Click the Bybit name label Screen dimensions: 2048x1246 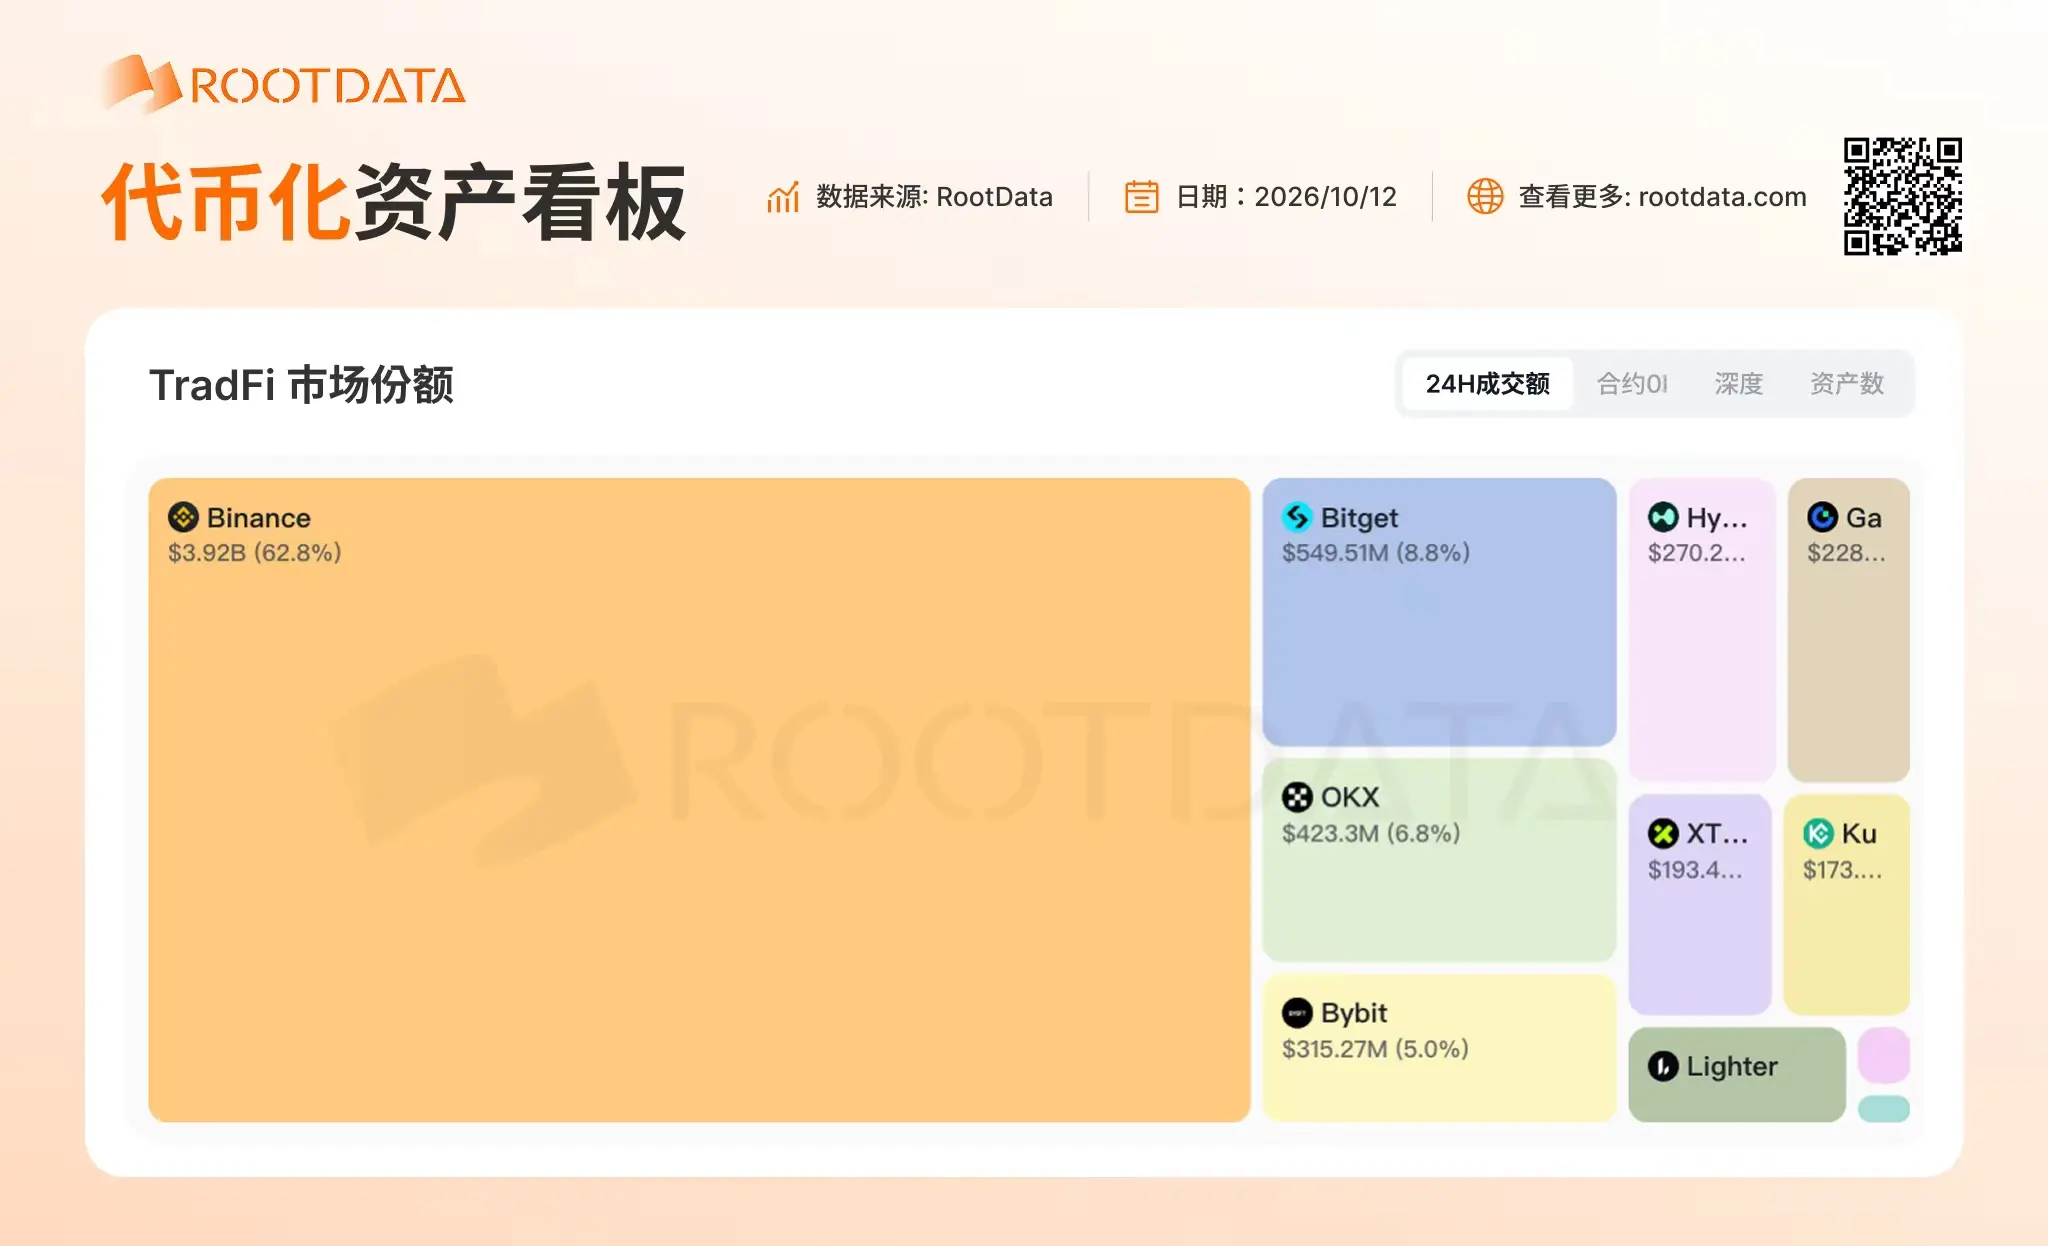point(1354,1014)
